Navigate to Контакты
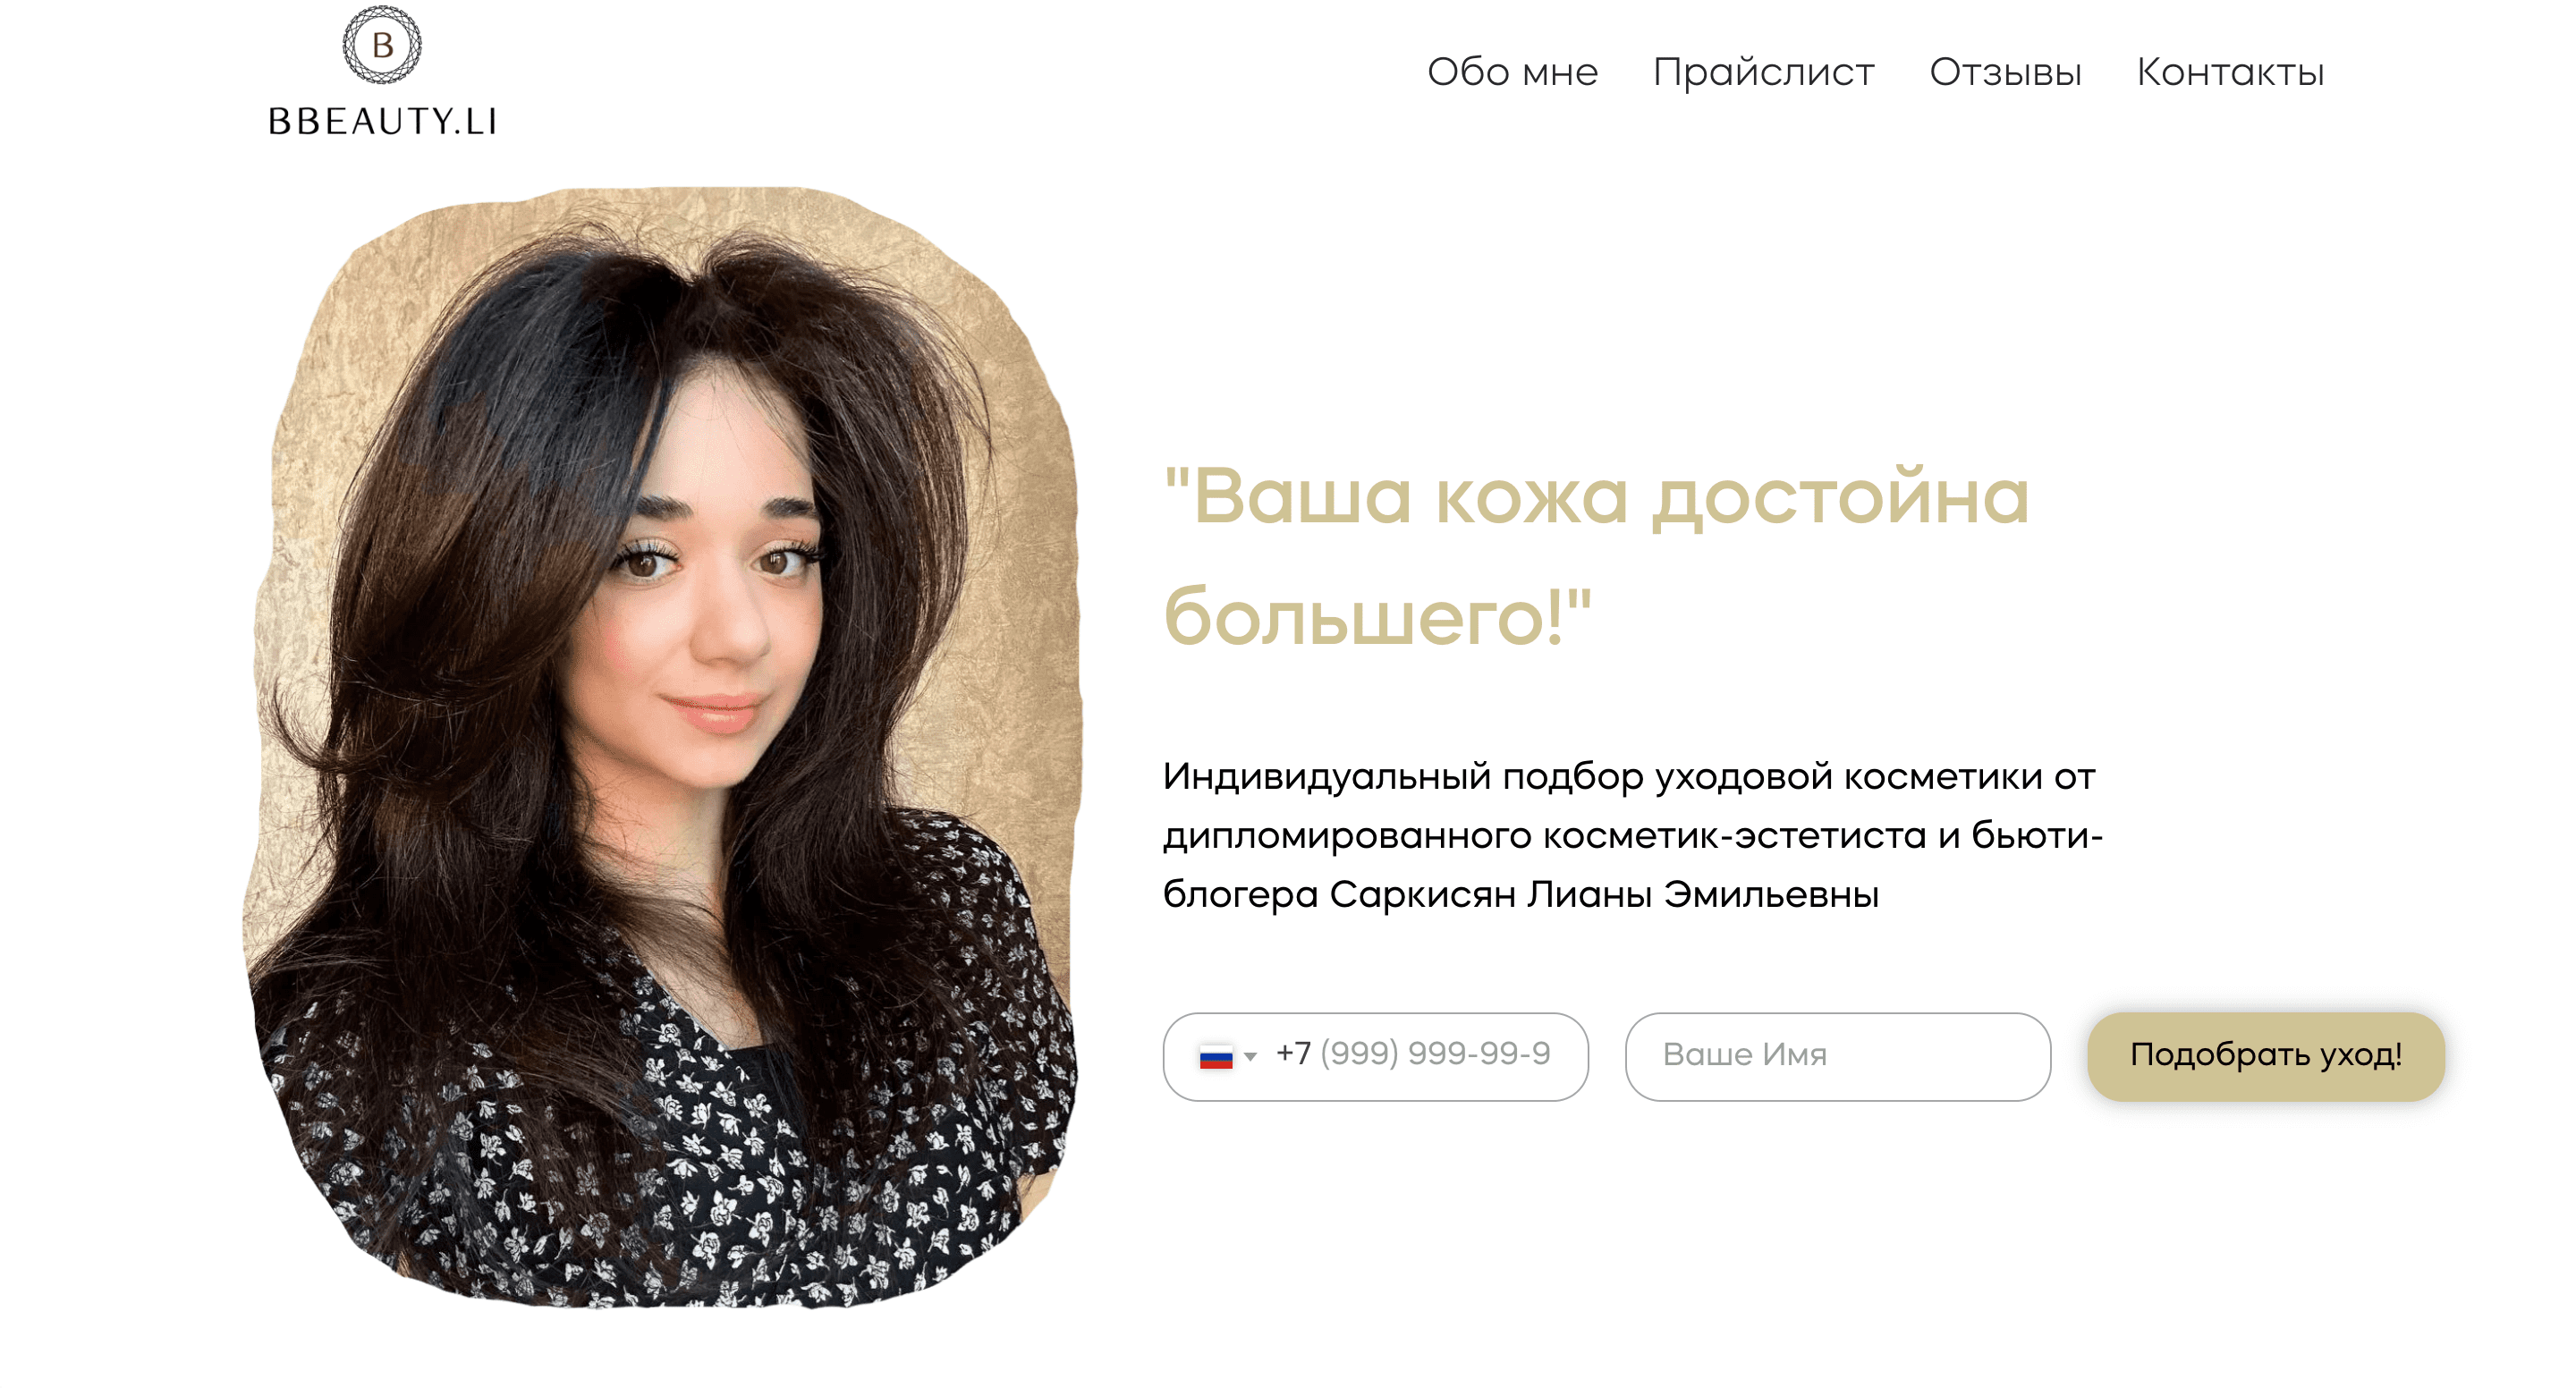This screenshot has width=2576, height=1388. pyautogui.click(x=2230, y=72)
